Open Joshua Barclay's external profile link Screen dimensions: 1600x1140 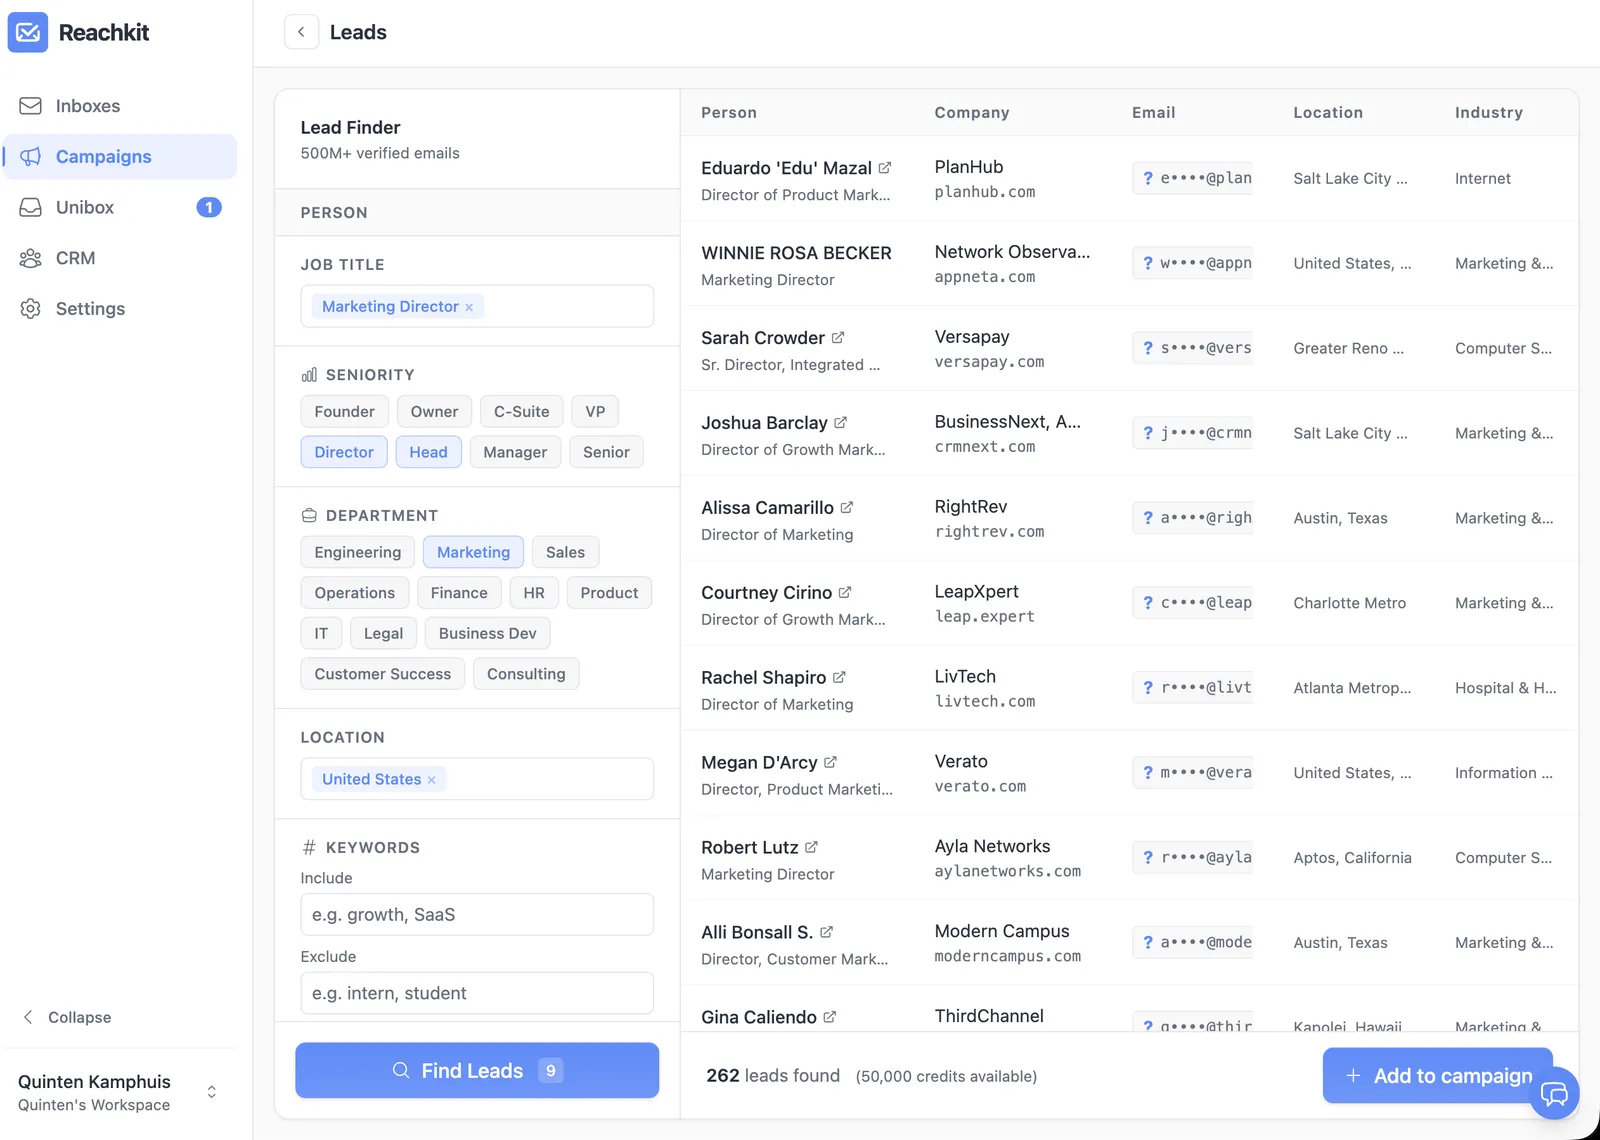pyautogui.click(x=841, y=423)
